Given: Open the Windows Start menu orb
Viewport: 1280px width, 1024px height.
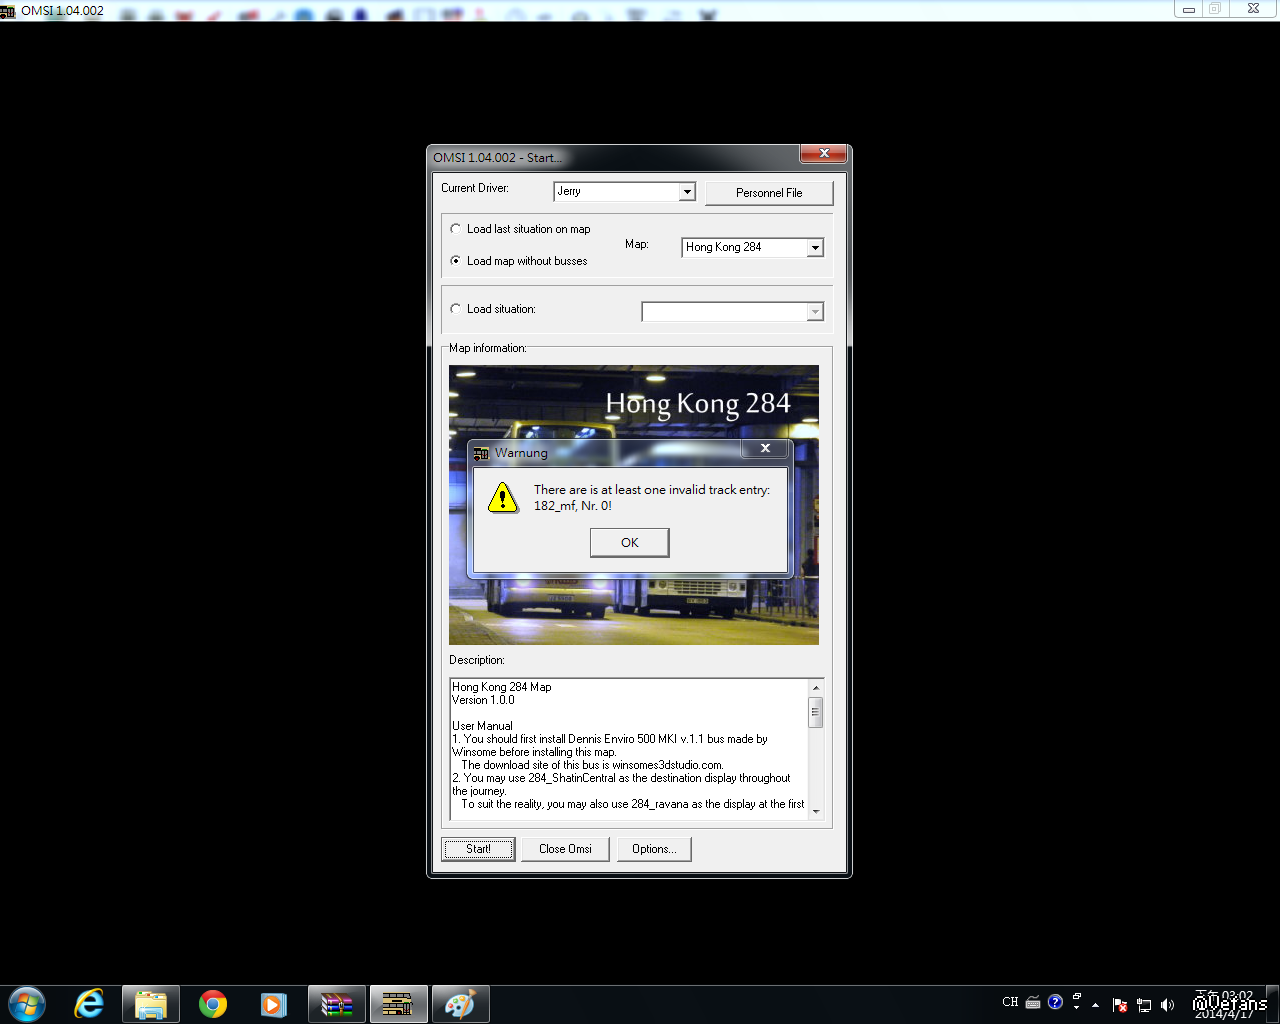Looking at the screenshot, I should (x=27, y=1004).
